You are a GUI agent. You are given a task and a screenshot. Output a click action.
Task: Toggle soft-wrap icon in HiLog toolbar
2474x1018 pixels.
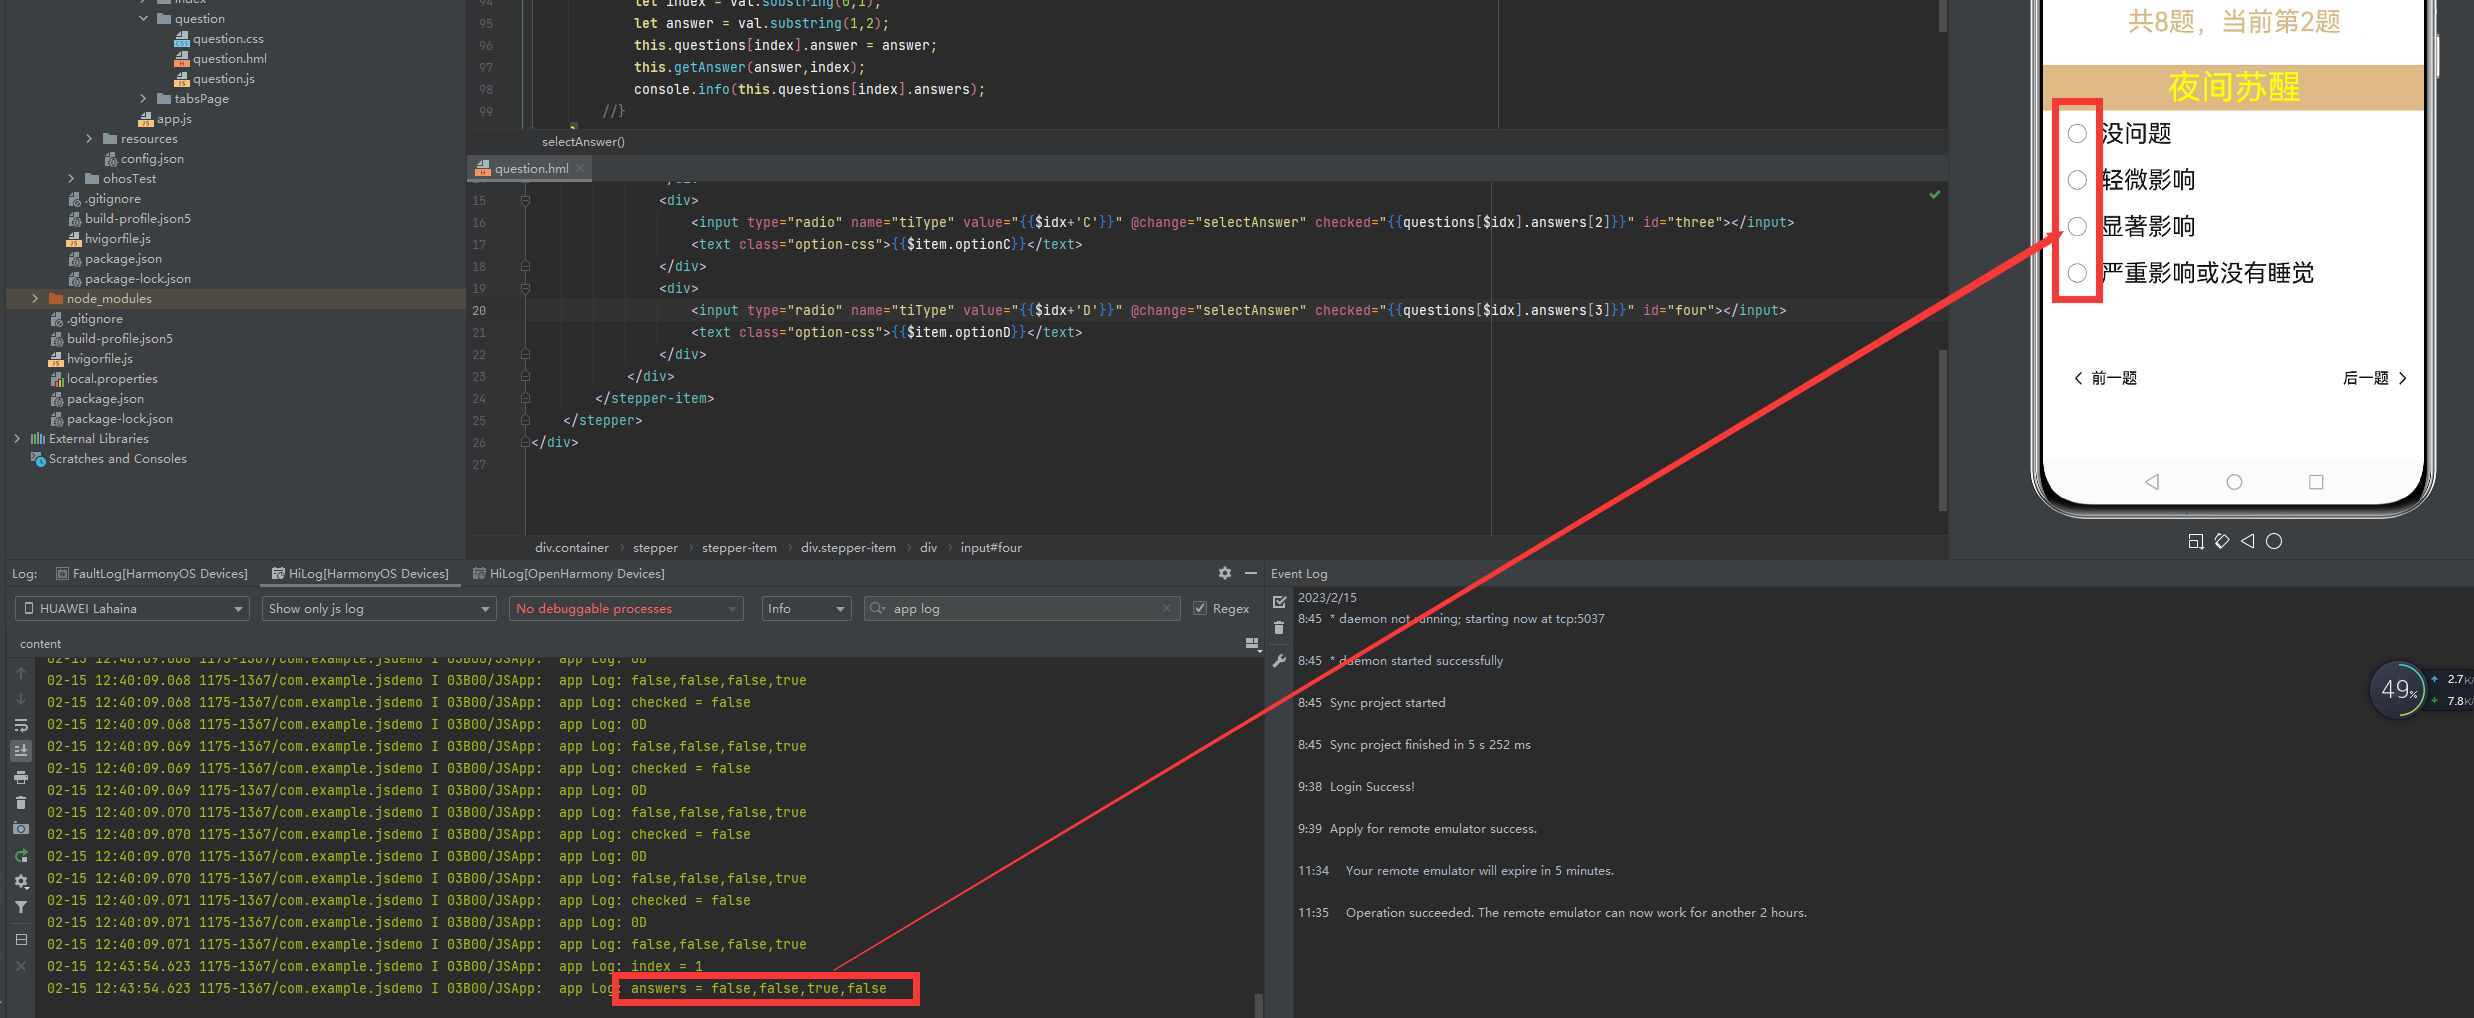click(21, 725)
